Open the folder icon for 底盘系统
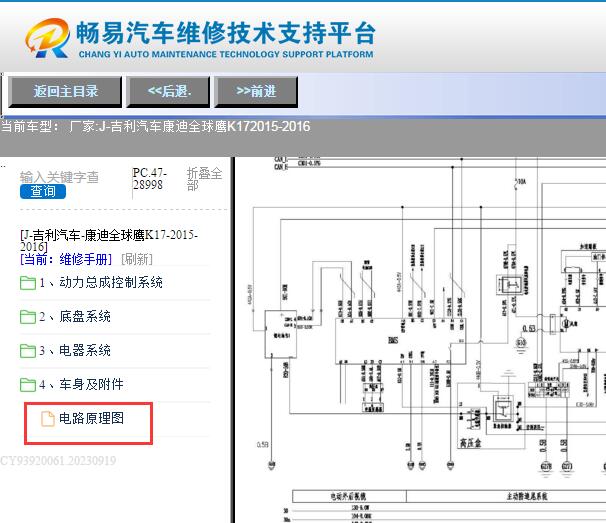Screen dimensions: 606x523 [x=28, y=317]
